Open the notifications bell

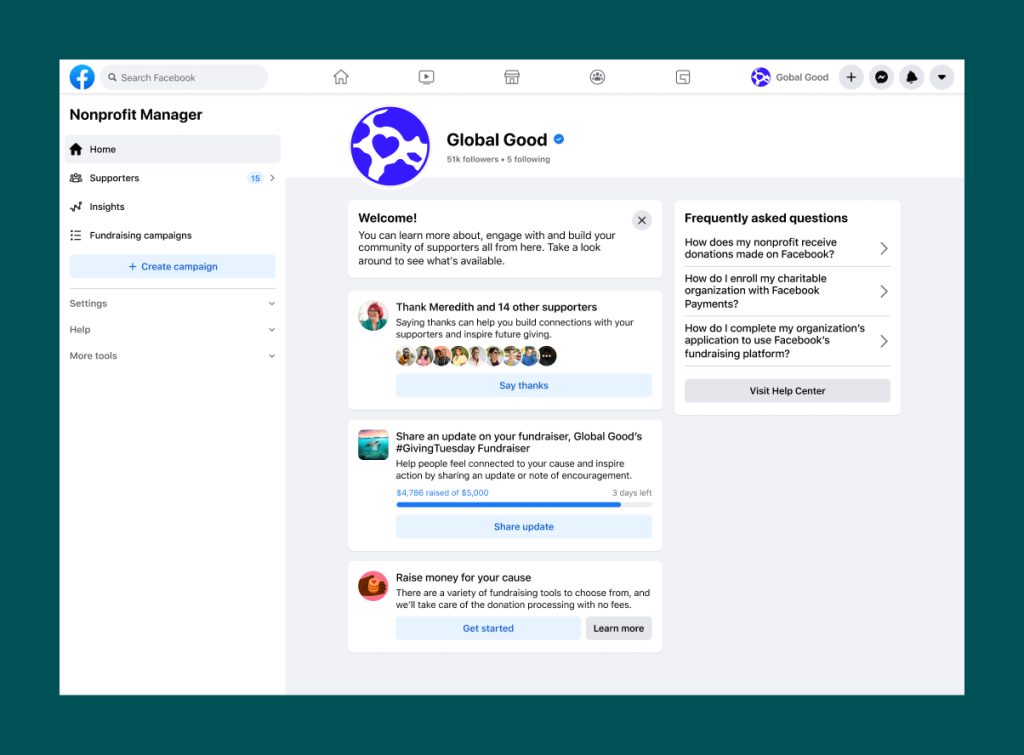[x=911, y=77]
